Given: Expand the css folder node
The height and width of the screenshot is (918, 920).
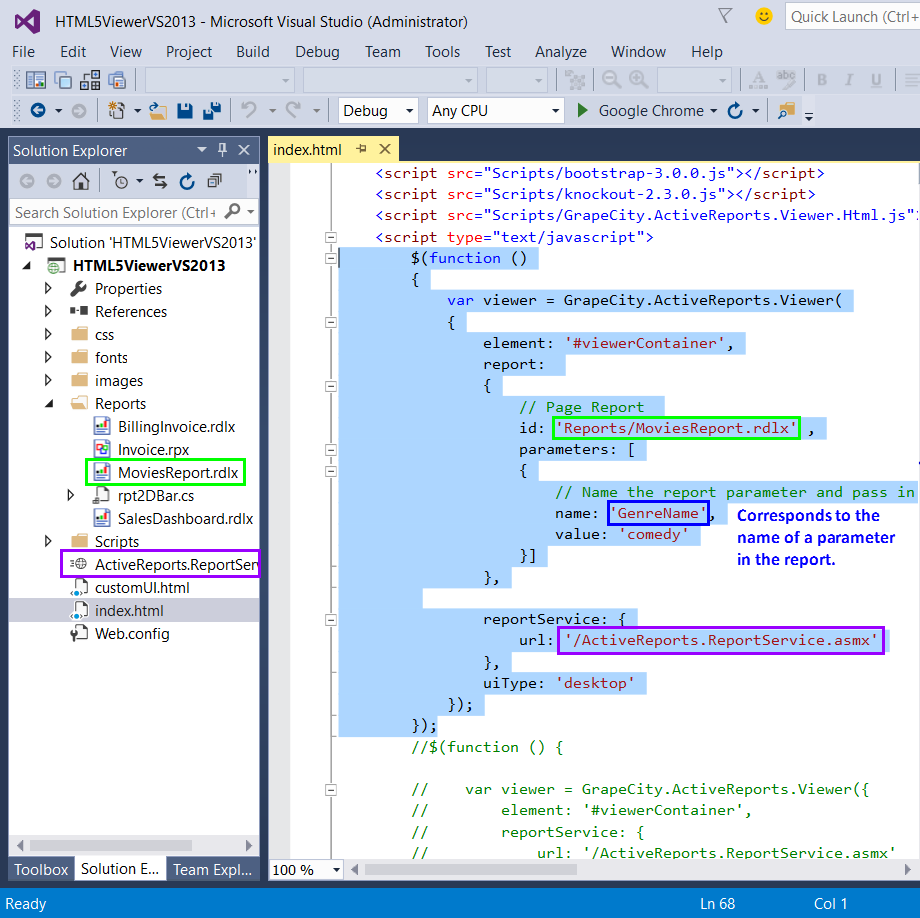Looking at the screenshot, I should click(48, 334).
